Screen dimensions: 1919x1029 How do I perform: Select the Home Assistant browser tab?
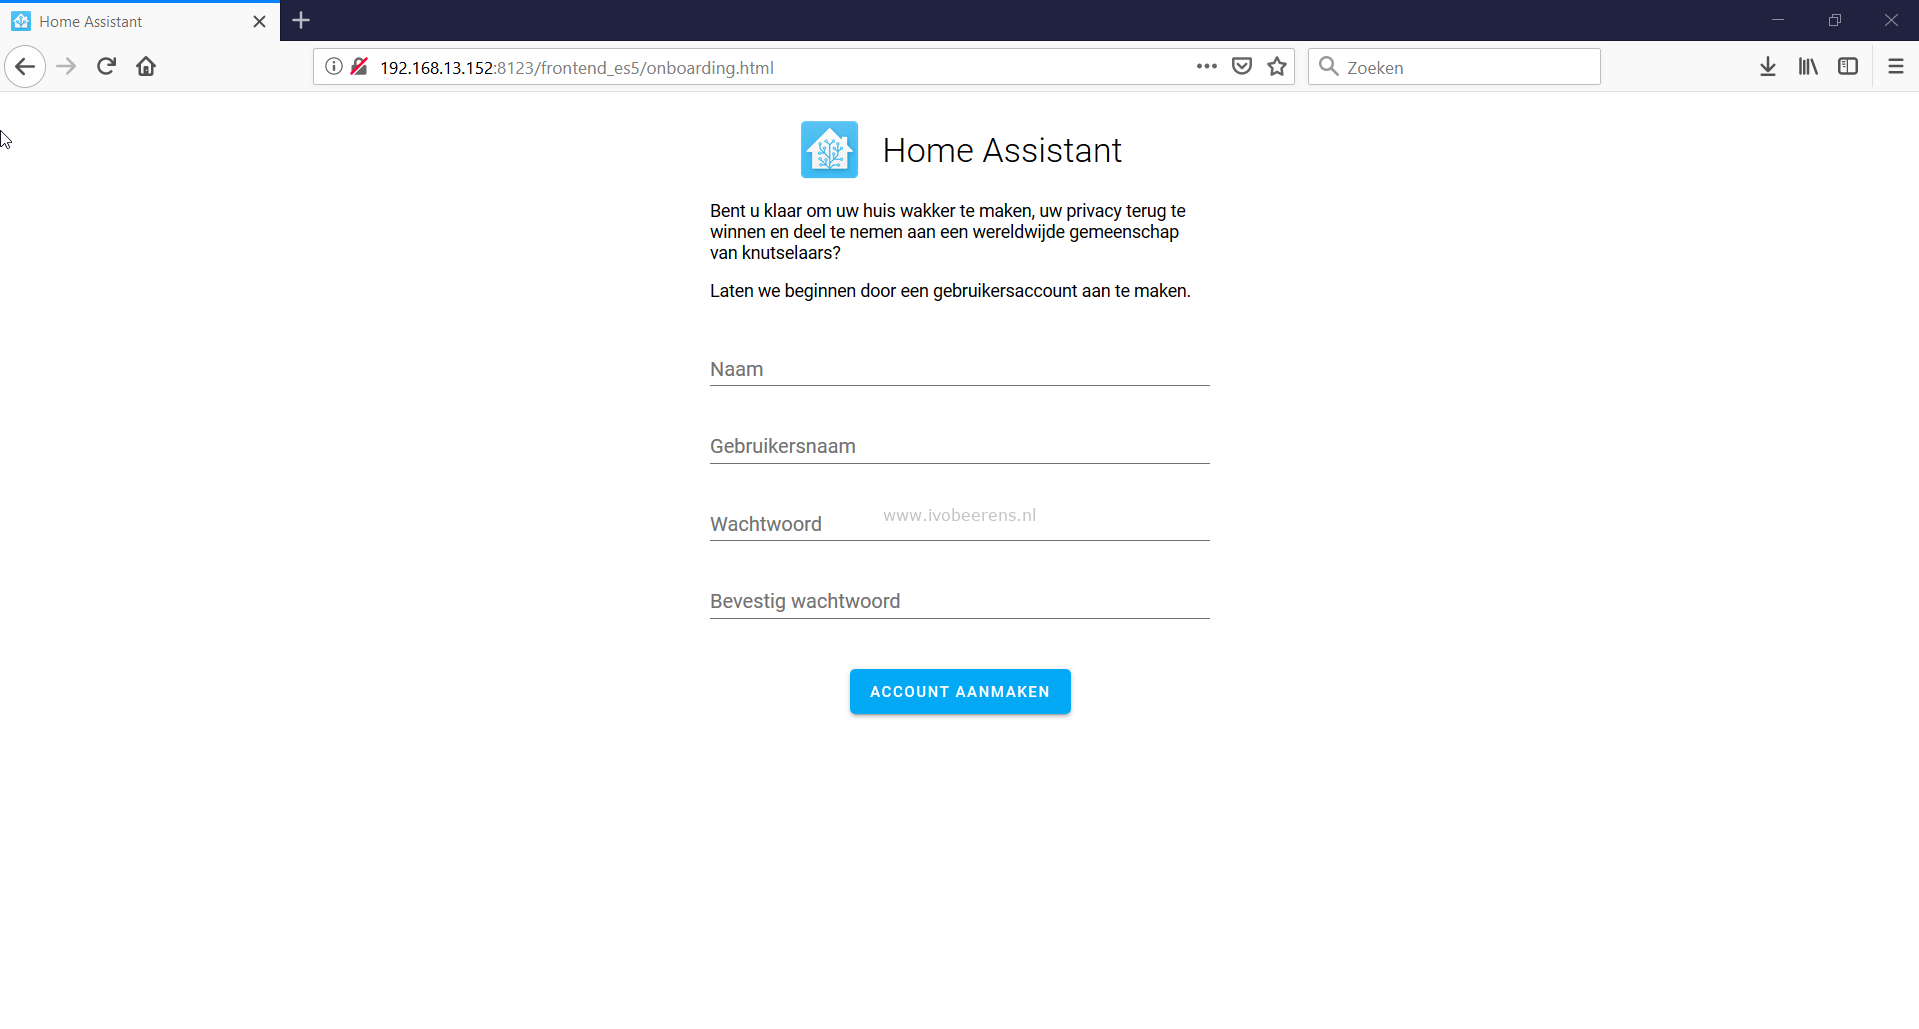(x=140, y=21)
